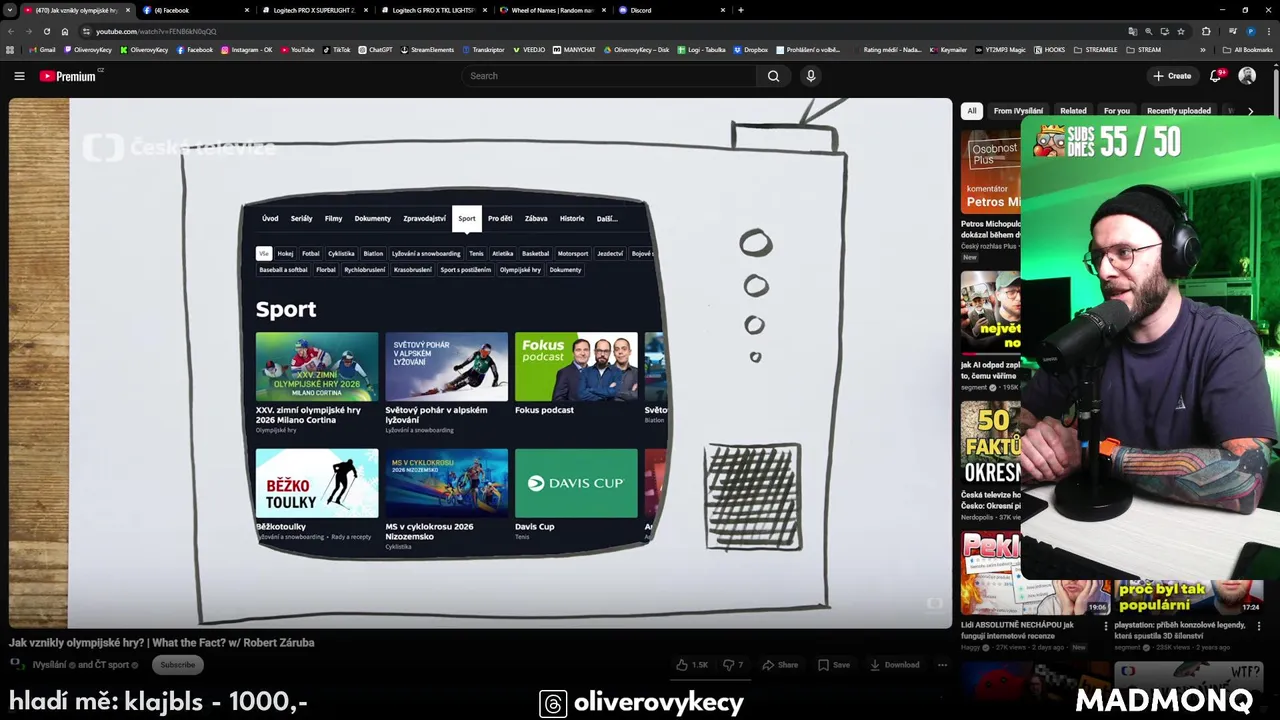1280x720 pixels.
Task: Go back in browser history
Action: pyautogui.click(x=10, y=31)
